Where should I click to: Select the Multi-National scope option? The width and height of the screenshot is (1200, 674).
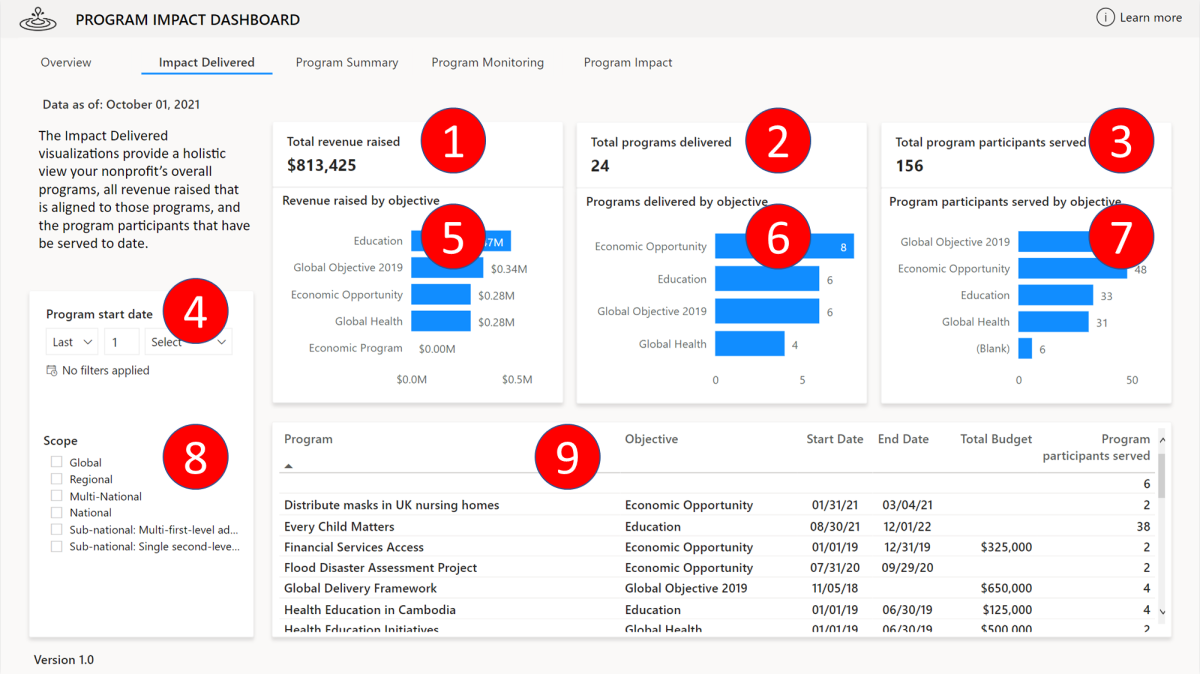click(x=56, y=495)
